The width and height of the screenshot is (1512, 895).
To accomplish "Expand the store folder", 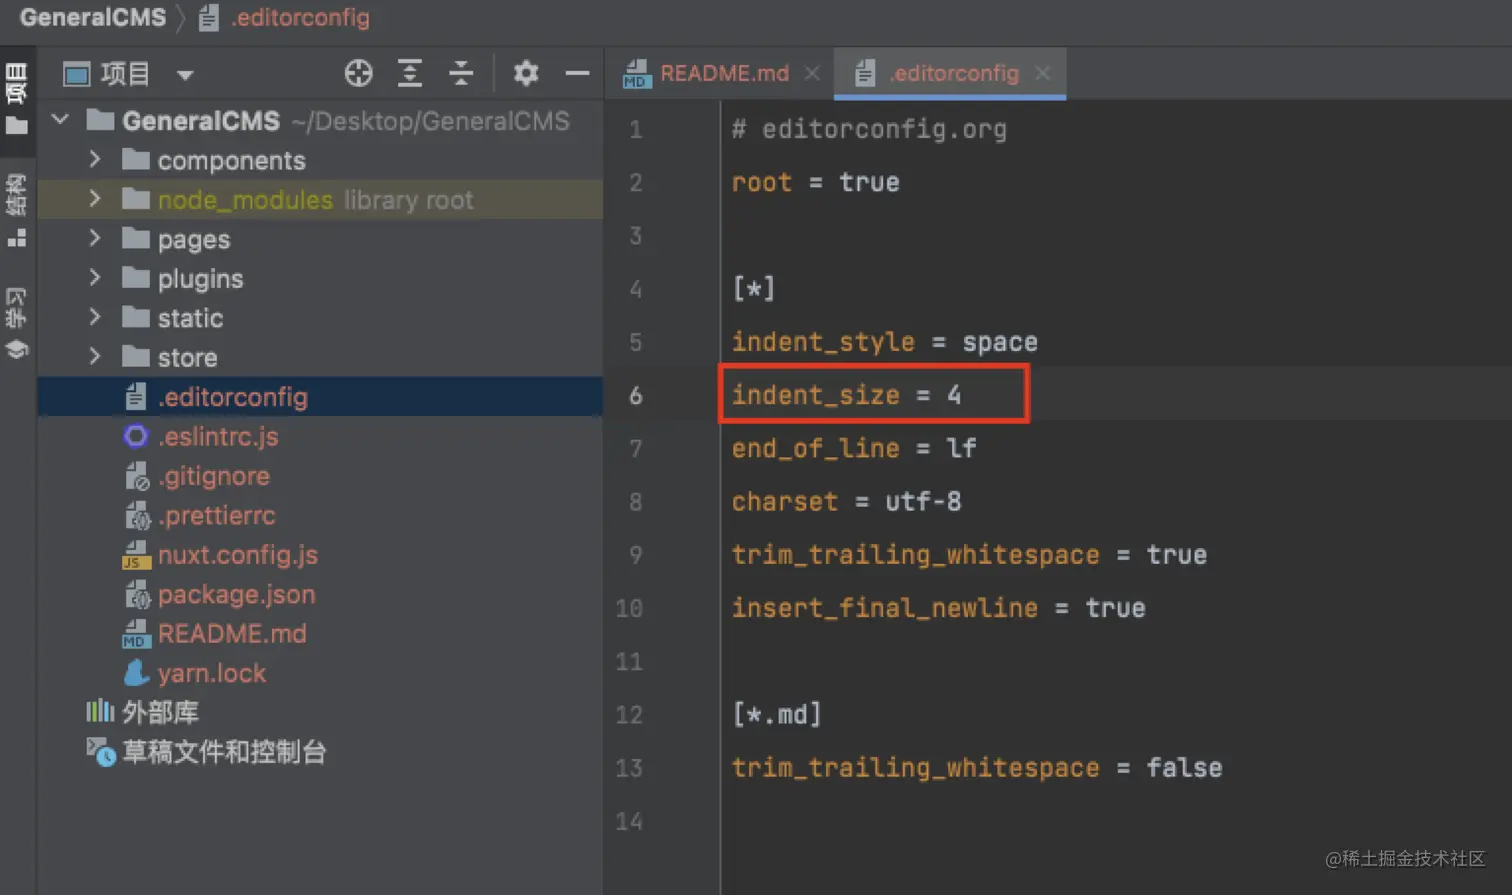I will [95, 357].
